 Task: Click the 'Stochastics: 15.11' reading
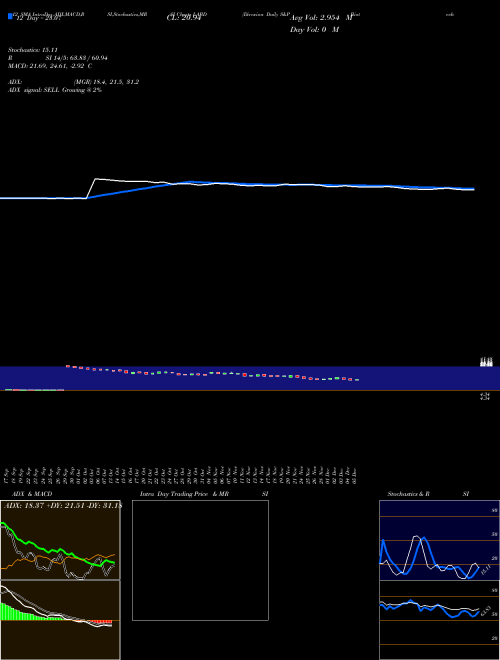click(x=32, y=50)
